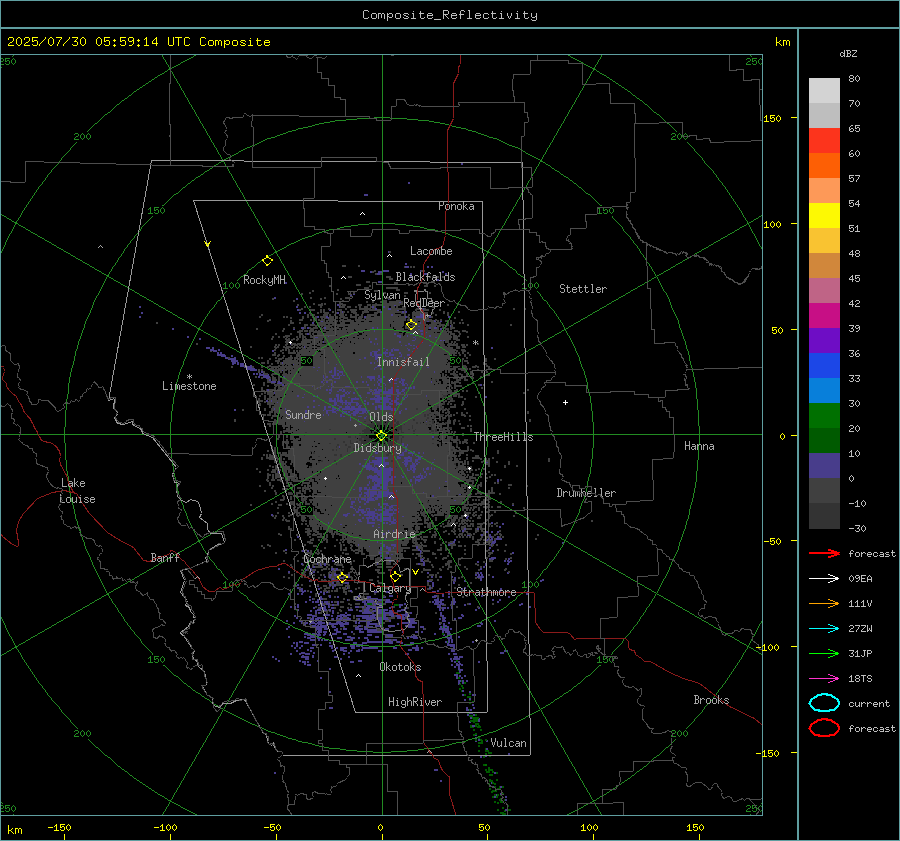
Task: Select the yellow 51-54 dBZ swatch
Action: pos(824,216)
